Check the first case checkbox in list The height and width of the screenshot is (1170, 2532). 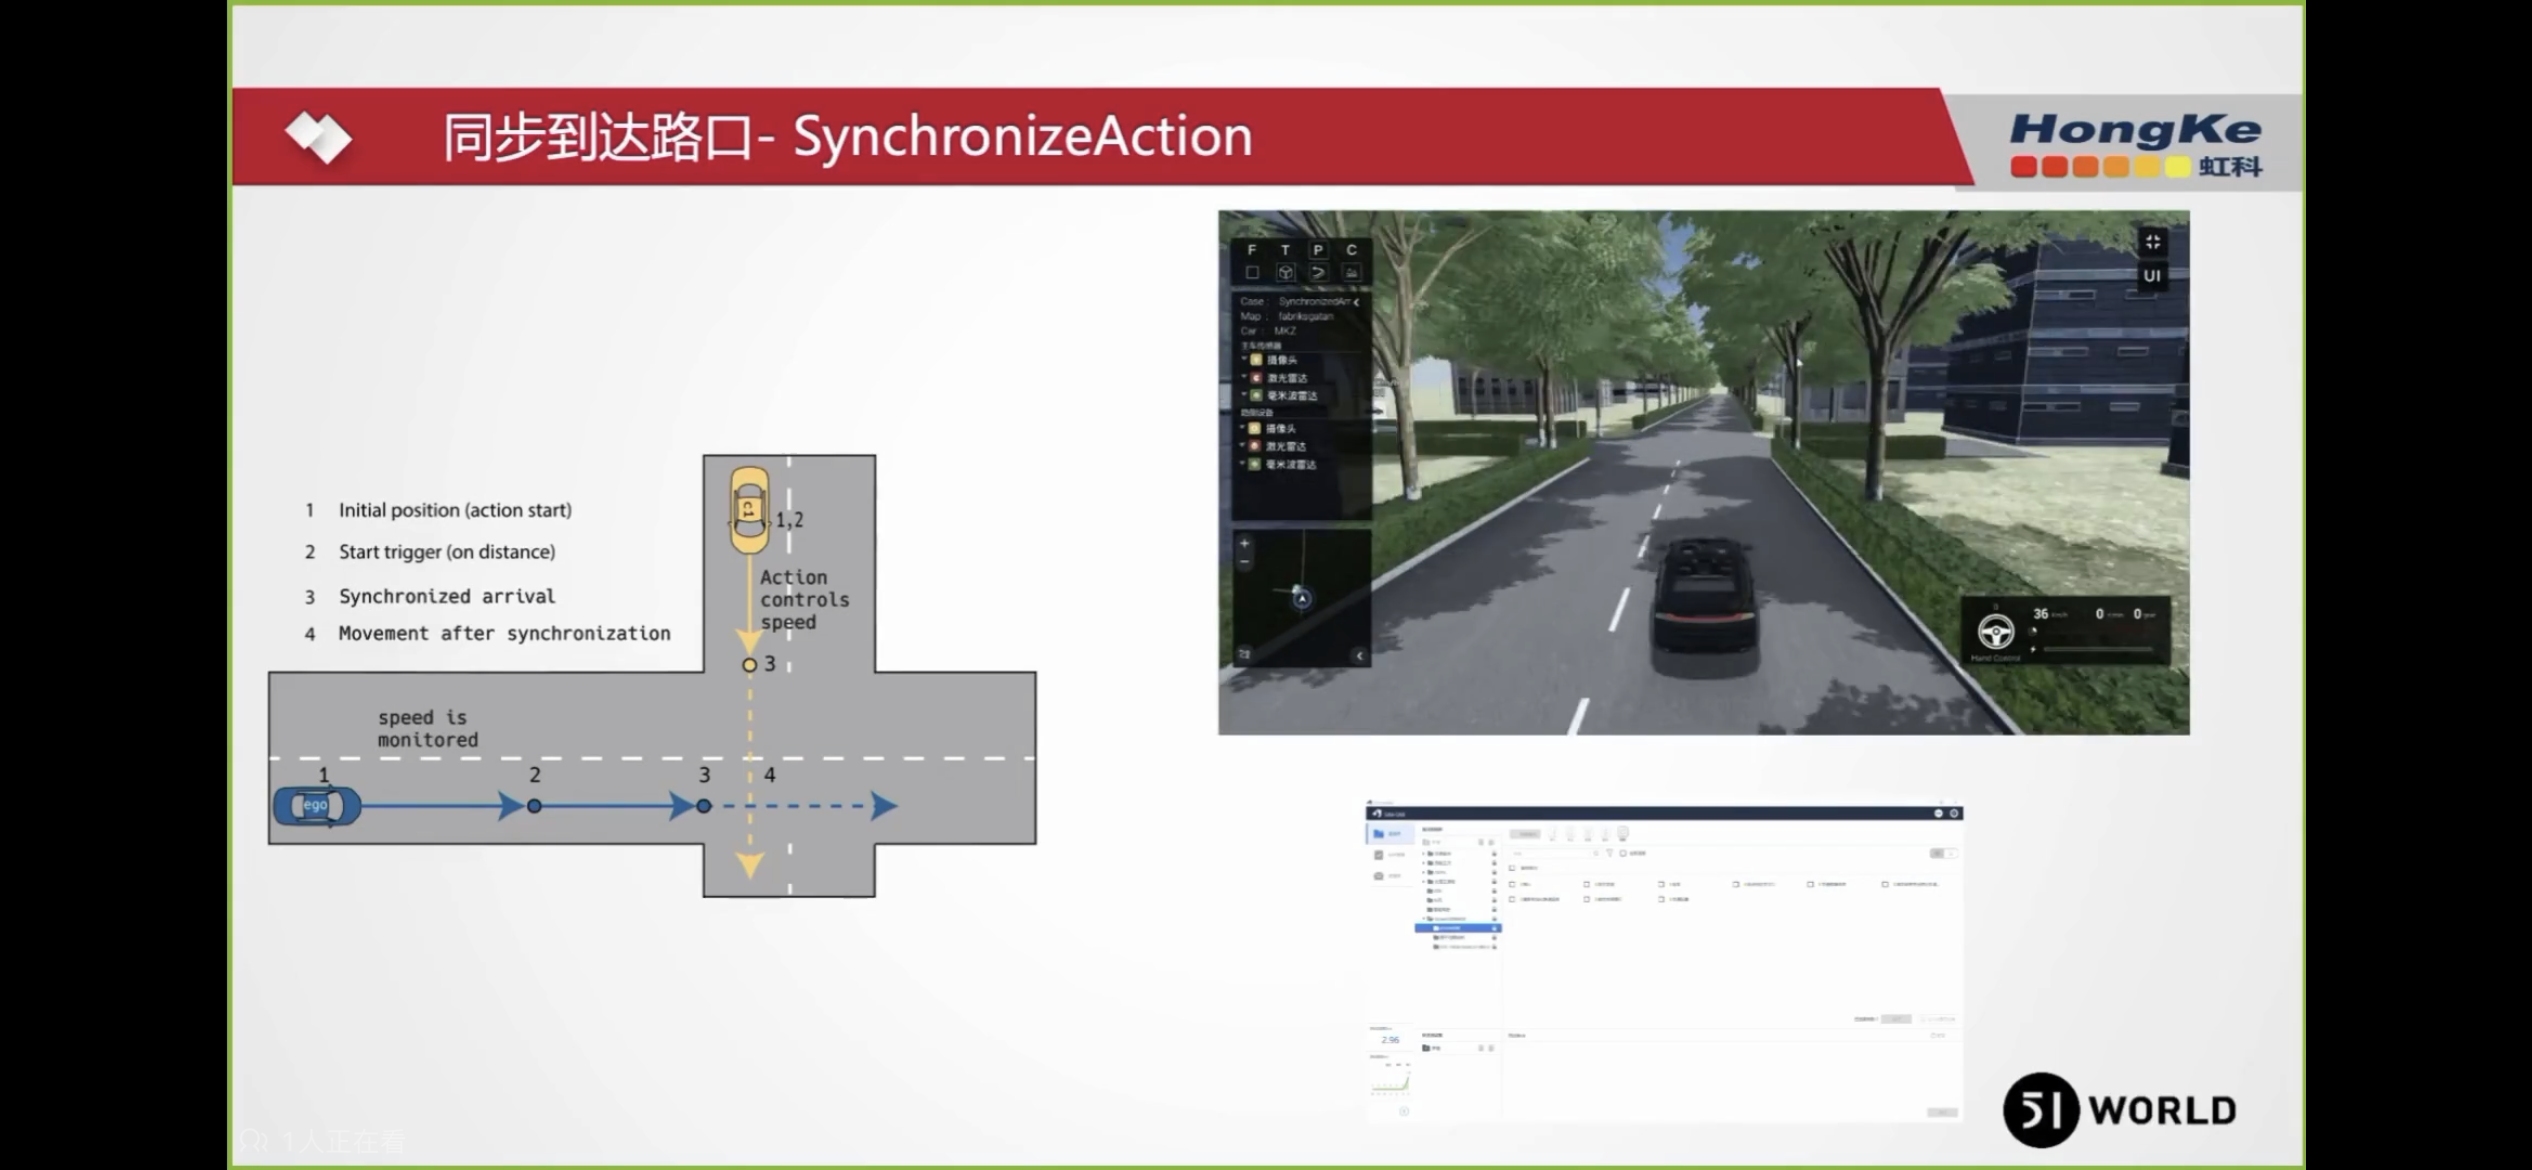click(x=1512, y=884)
